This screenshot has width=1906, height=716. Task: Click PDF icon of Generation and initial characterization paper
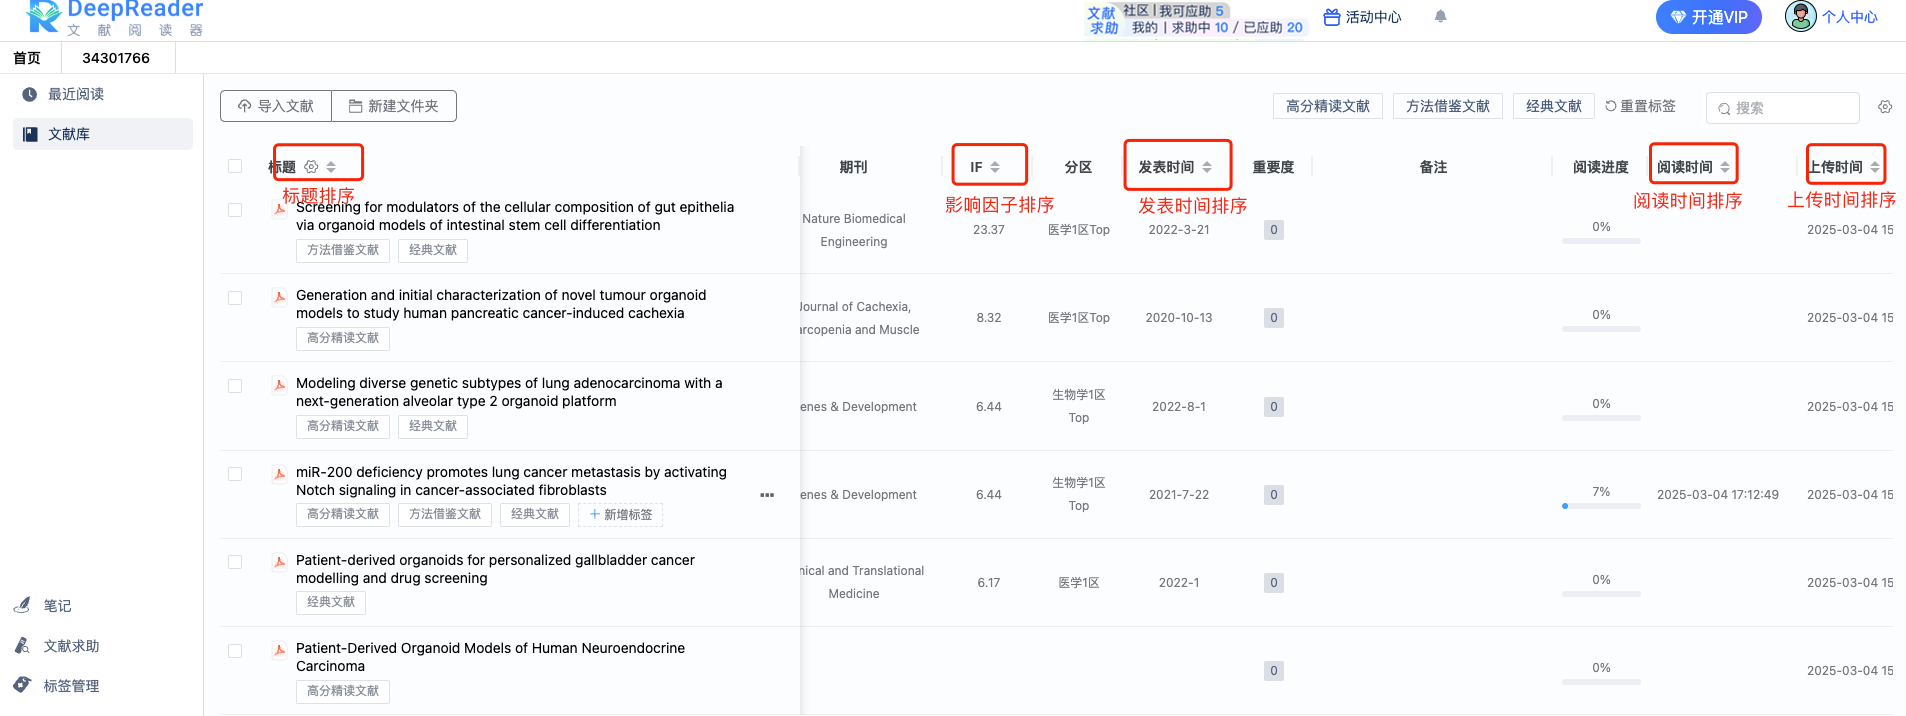point(279,296)
